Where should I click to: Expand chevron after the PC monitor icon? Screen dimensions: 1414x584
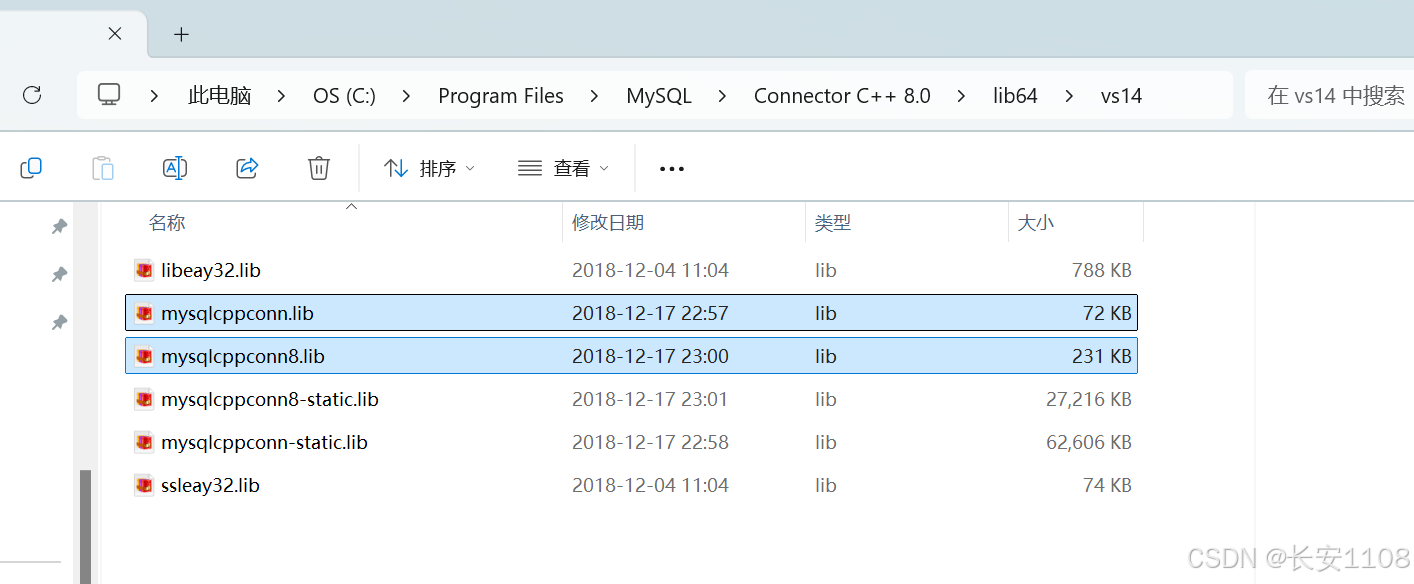(x=154, y=96)
